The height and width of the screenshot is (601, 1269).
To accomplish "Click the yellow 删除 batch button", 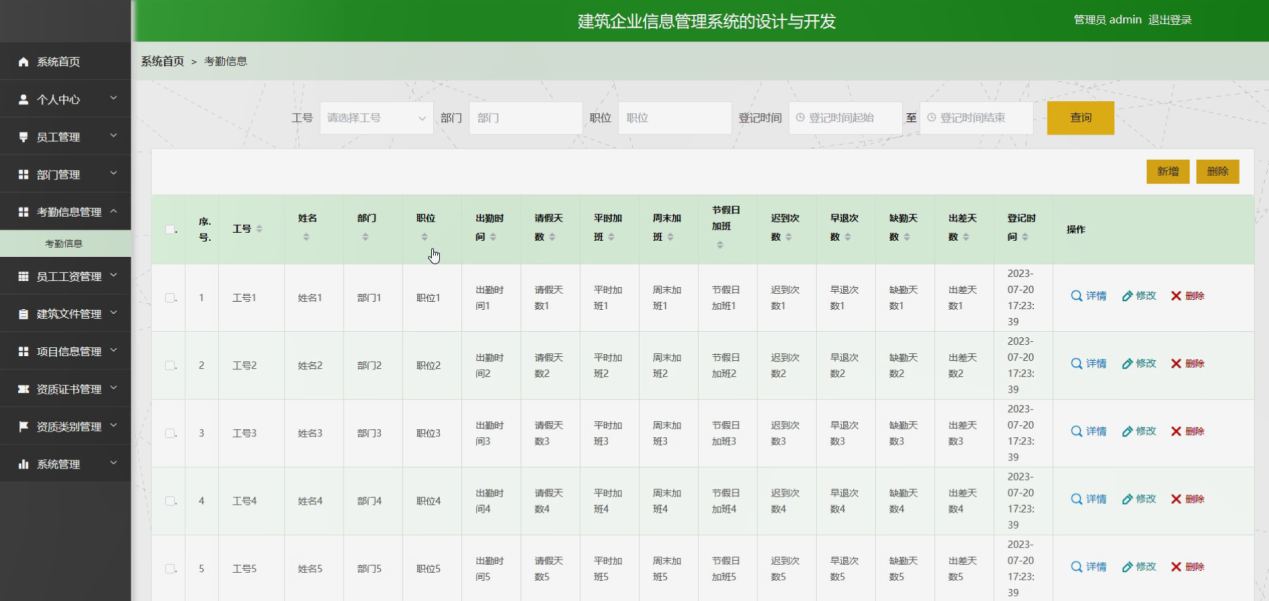I will pos(1217,171).
